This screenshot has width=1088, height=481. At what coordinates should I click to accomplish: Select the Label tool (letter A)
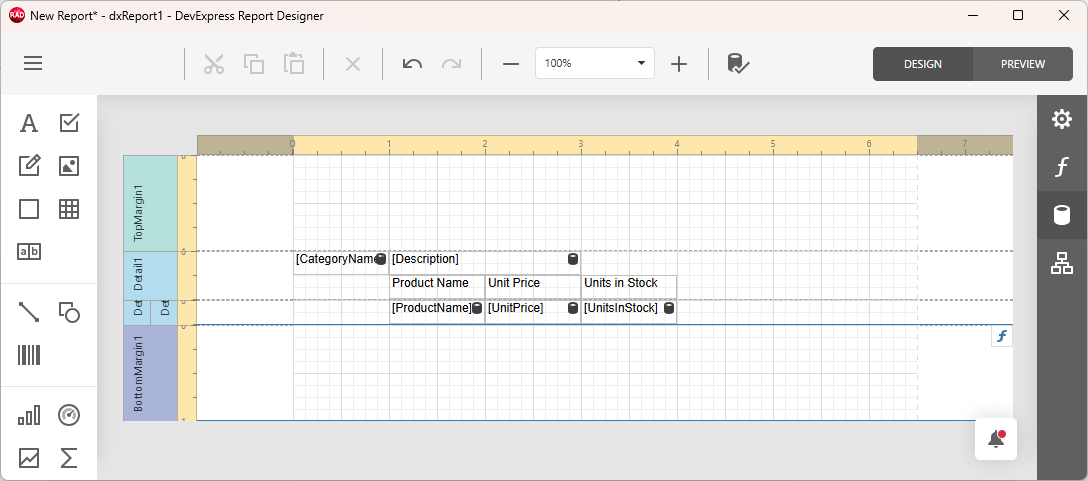[28, 124]
